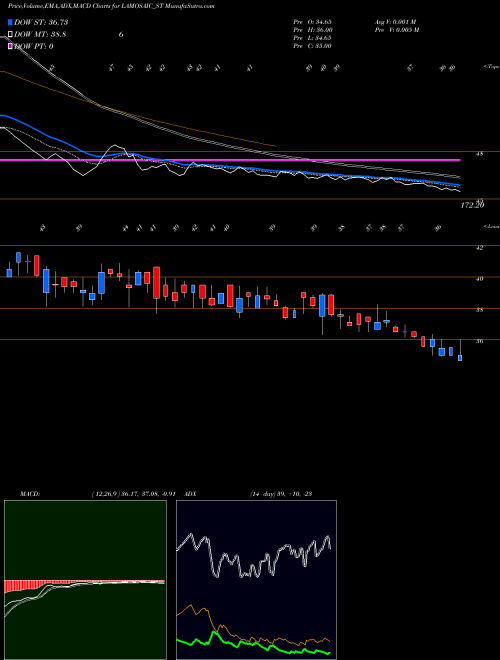This screenshot has width=500, height=660.
Task: Click the 48 price axis label
Action: click(479, 154)
